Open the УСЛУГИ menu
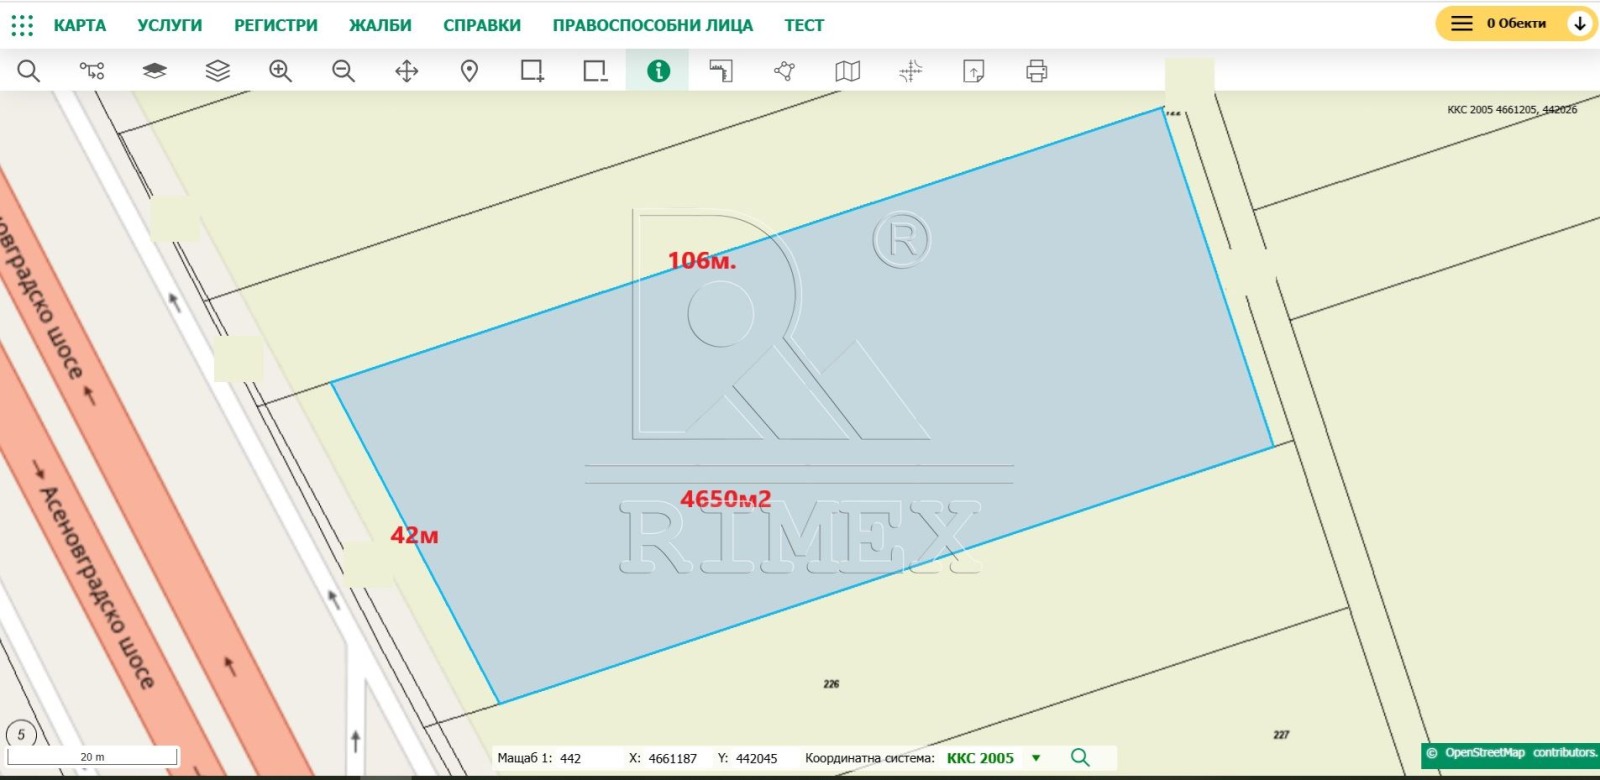The image size is (1600, 780). click(169, 25)
